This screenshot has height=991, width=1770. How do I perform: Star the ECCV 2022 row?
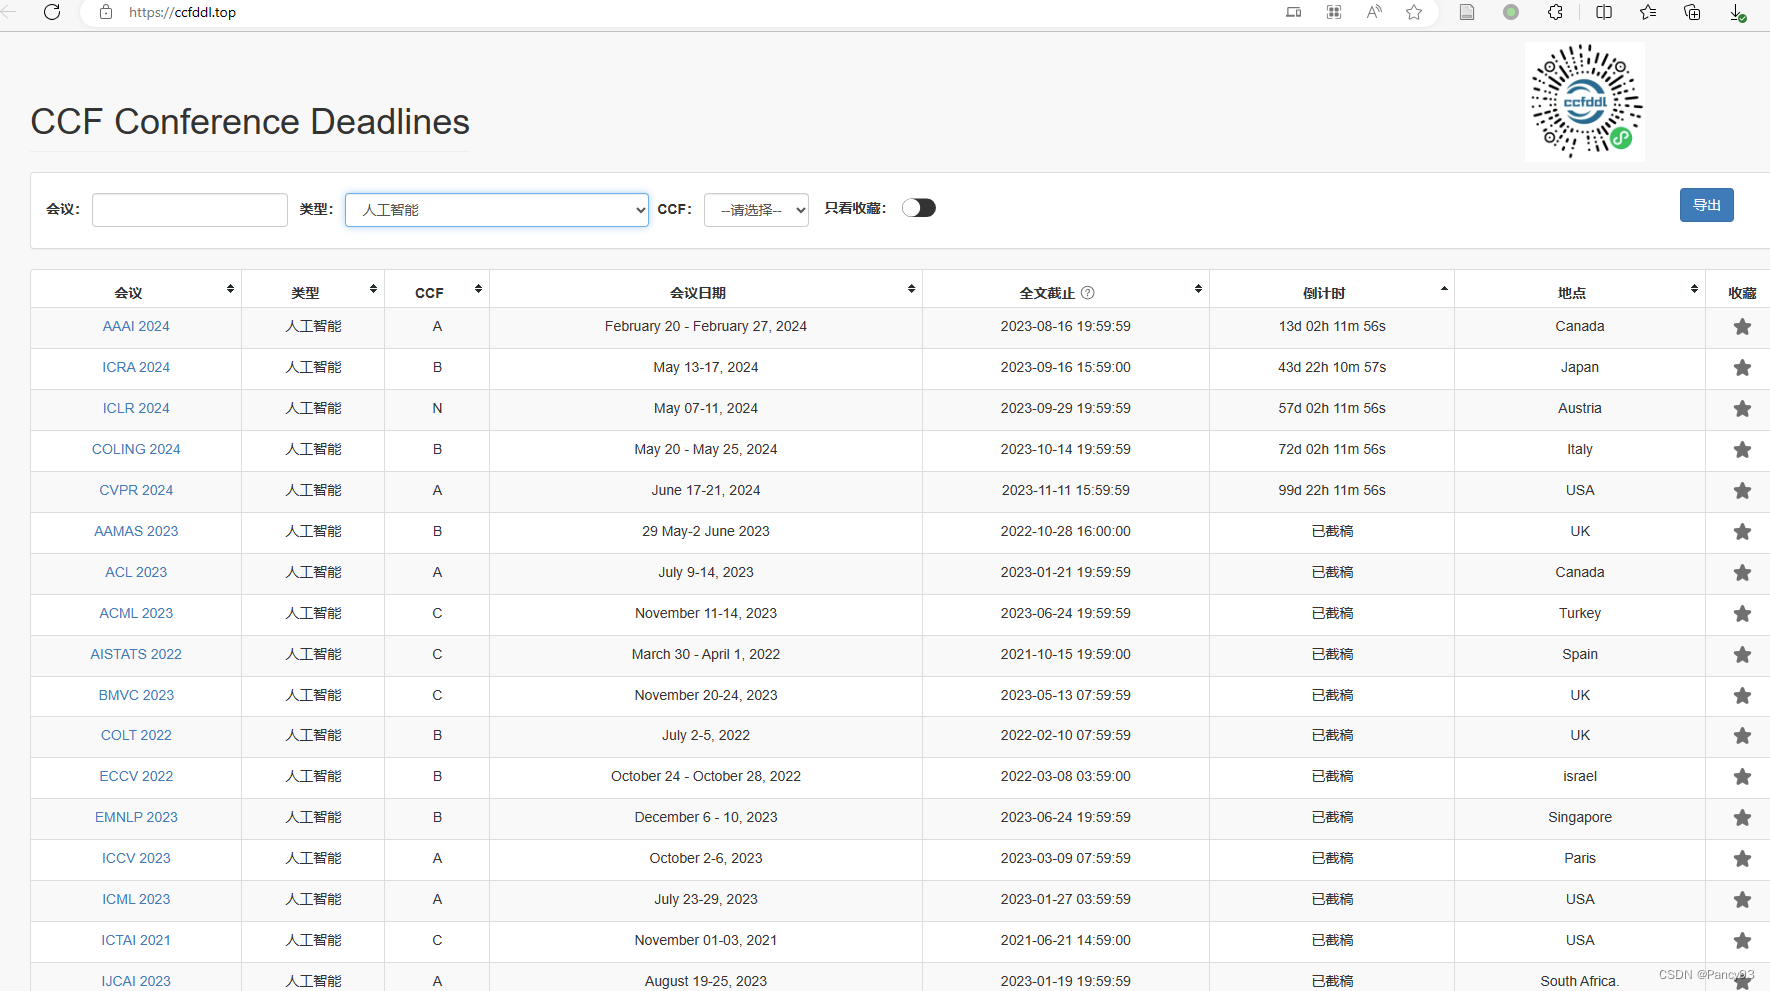[1742, 777]
